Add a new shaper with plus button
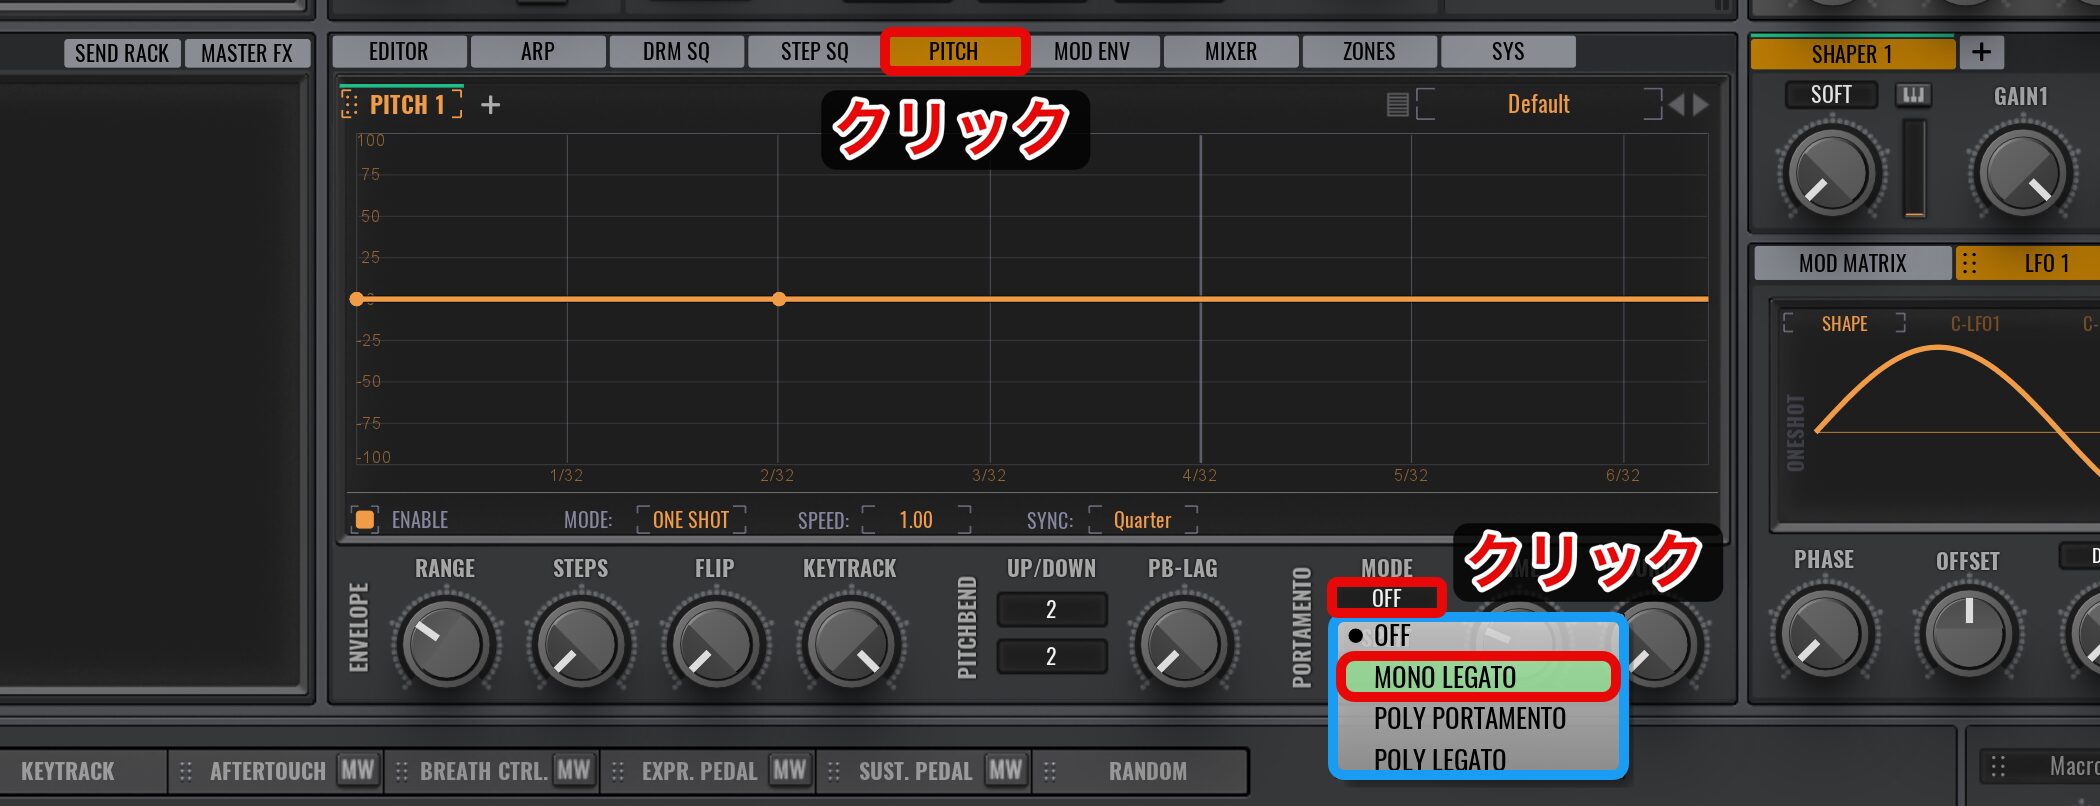Image resolution: width=2100 pixels, height=806 pixels. [x=1982, y=52]
